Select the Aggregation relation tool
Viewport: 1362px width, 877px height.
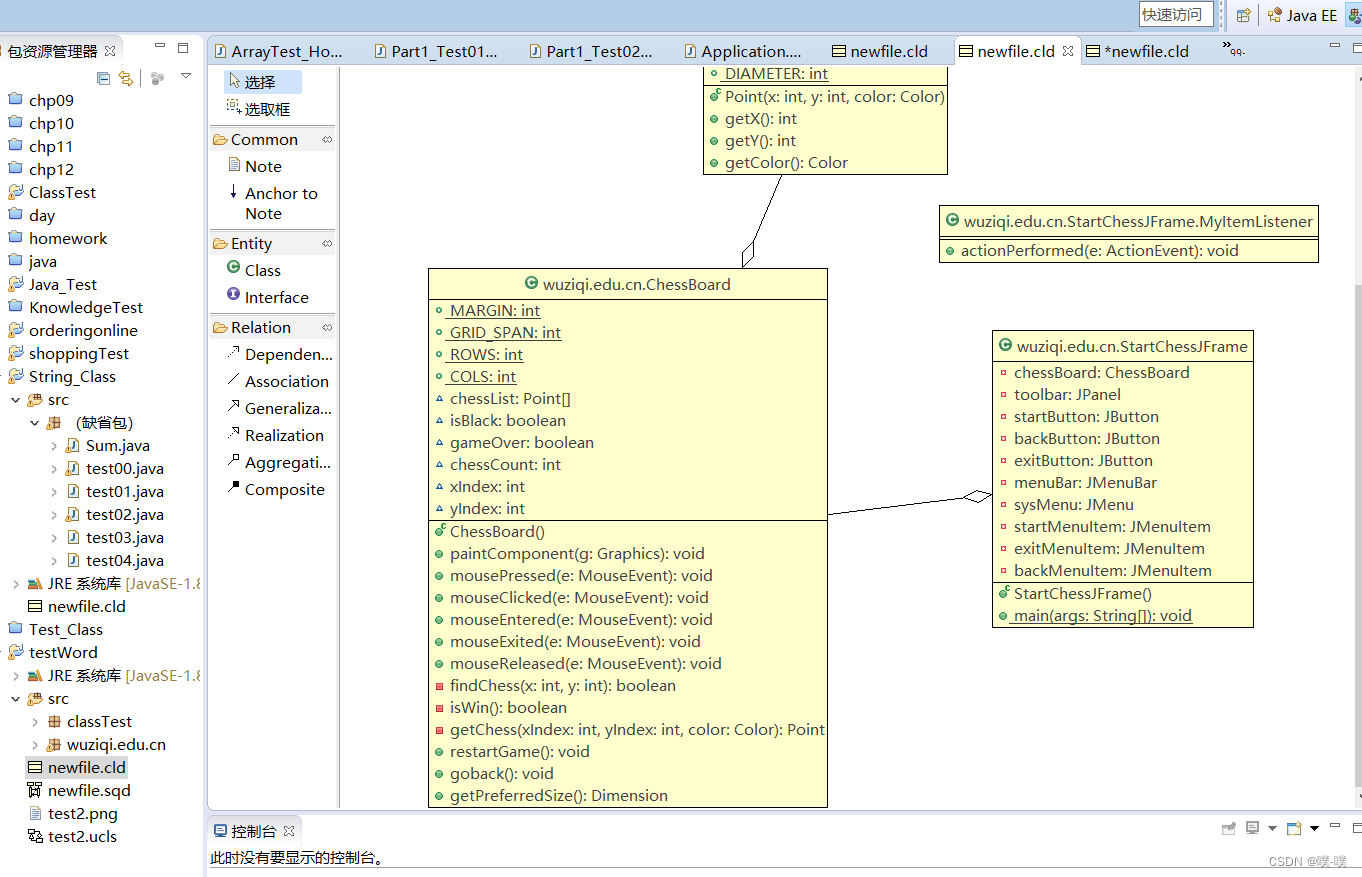click(279, 462)
